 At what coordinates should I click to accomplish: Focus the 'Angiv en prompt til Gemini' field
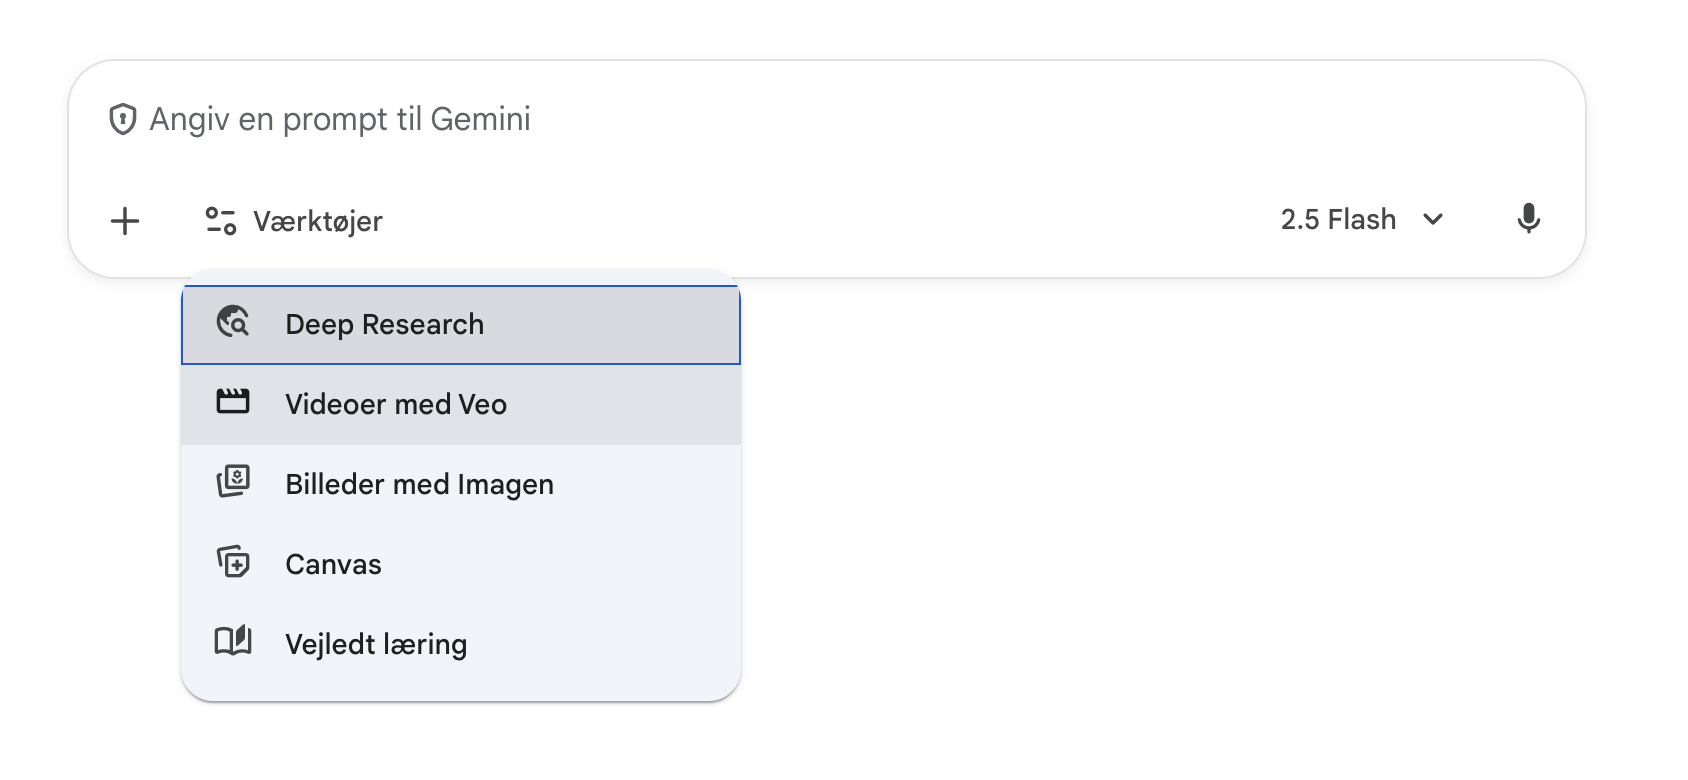[340, 119]
